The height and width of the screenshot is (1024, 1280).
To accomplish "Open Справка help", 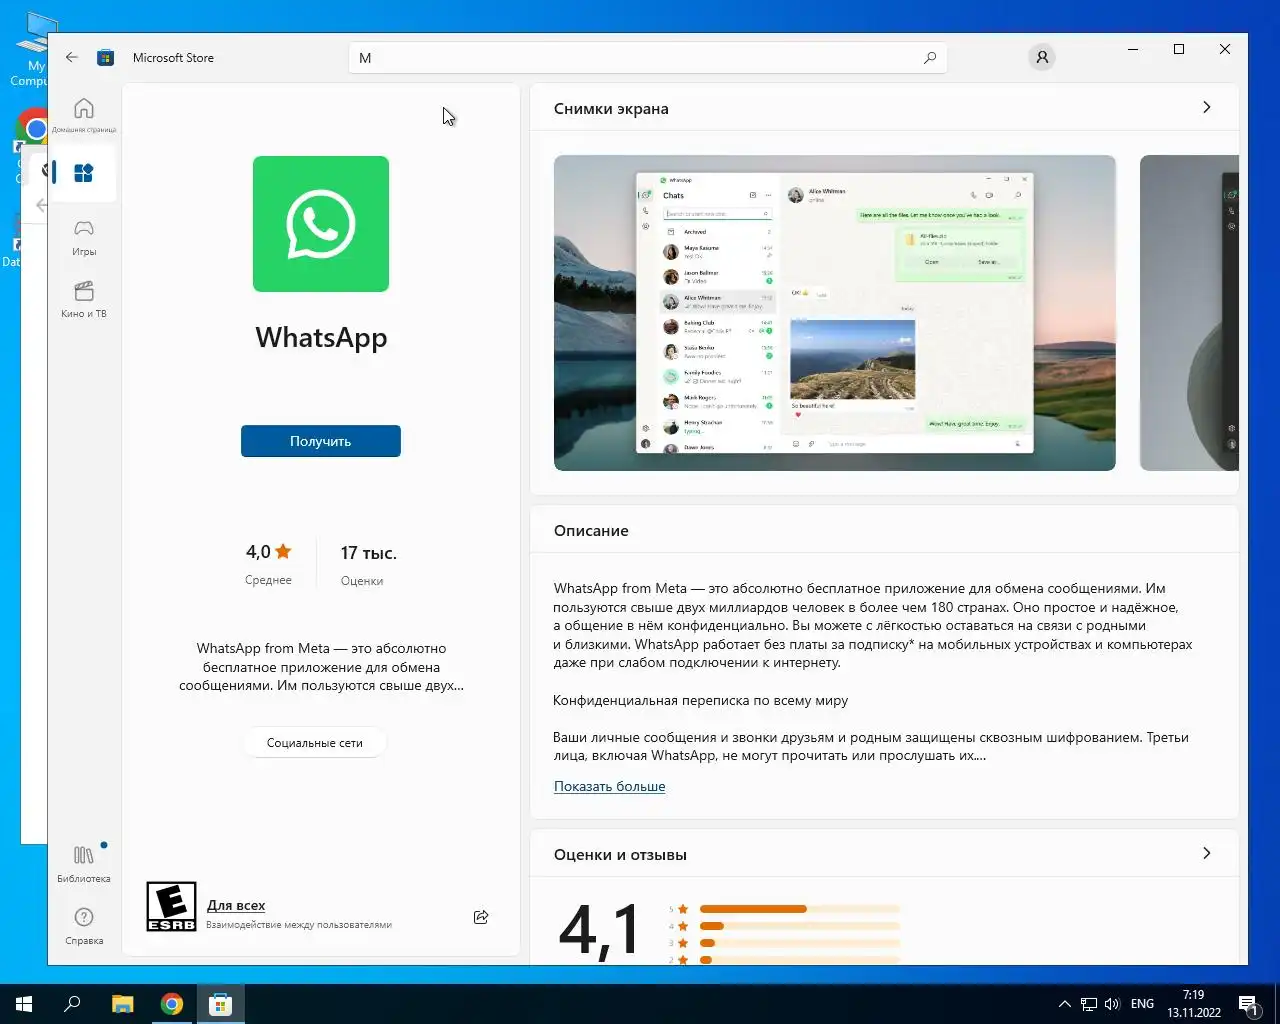I will (x=84, y=925).
